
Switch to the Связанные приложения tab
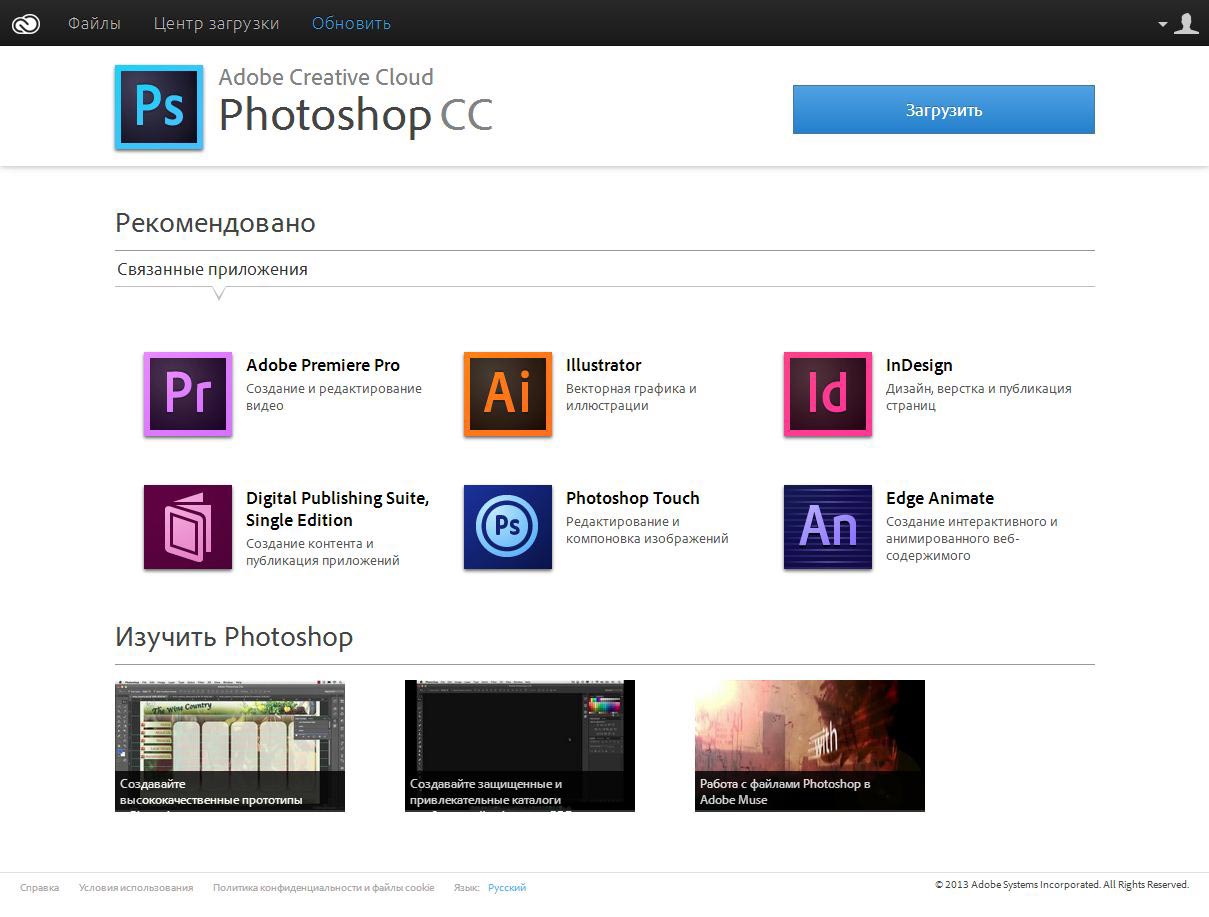(213, 269)
